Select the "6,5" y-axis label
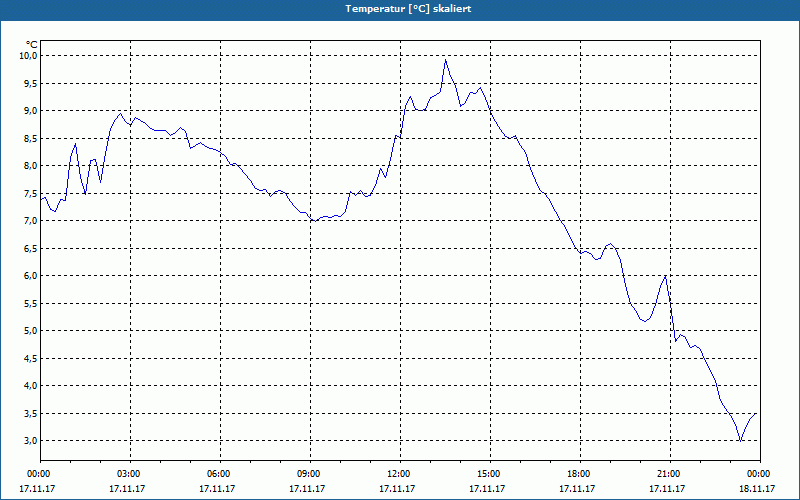This screenshot has width=800, height=500. [30, 248]
